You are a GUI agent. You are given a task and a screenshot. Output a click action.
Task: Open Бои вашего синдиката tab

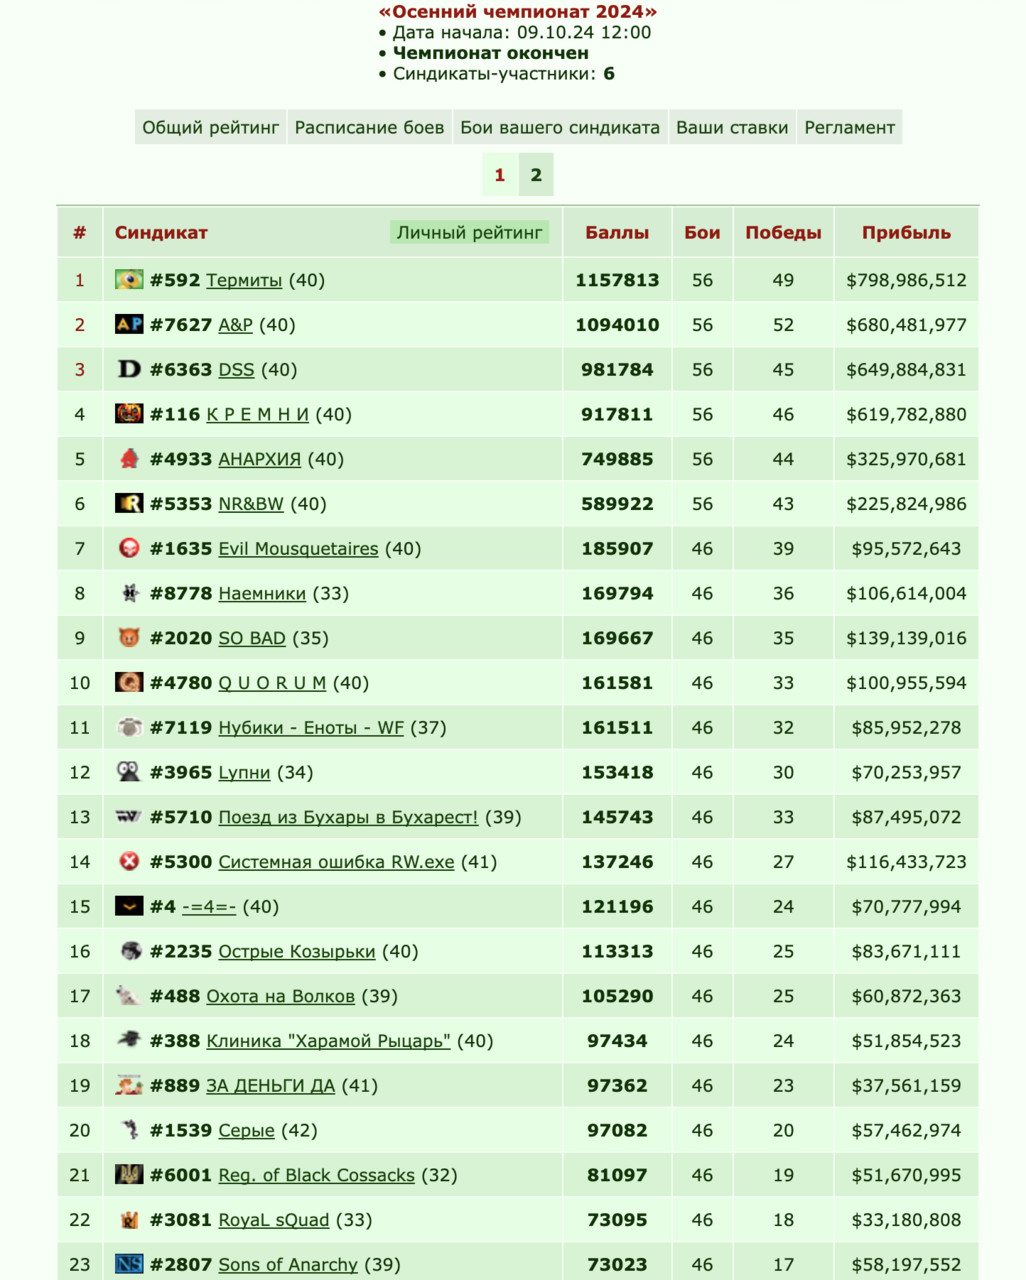(x=560, y=127)
